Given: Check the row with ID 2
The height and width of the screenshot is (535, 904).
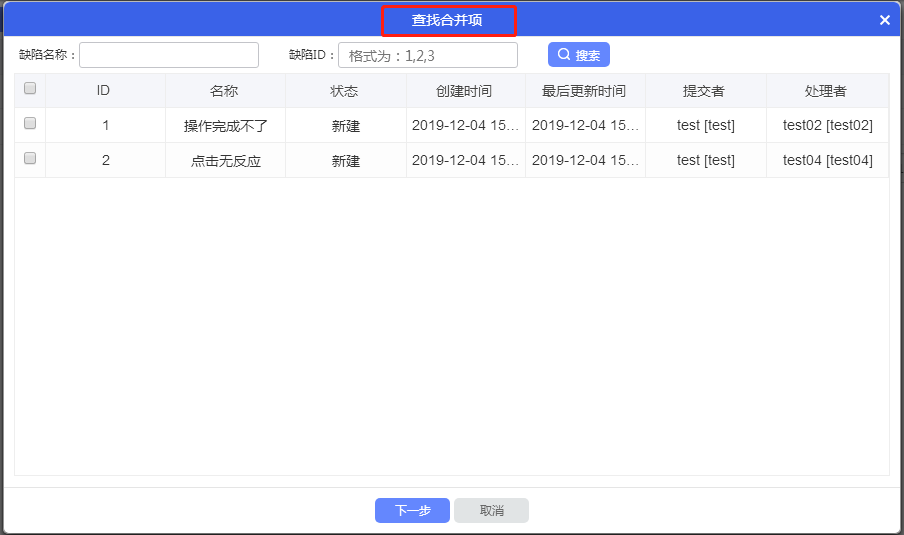Looking at the screenshot, I should 30,159.
